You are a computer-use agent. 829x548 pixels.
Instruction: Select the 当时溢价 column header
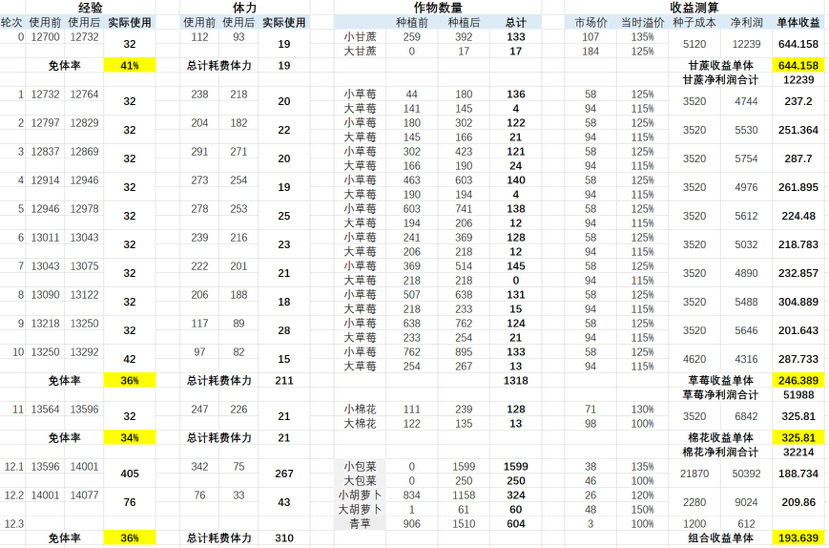tap(642, 23)
